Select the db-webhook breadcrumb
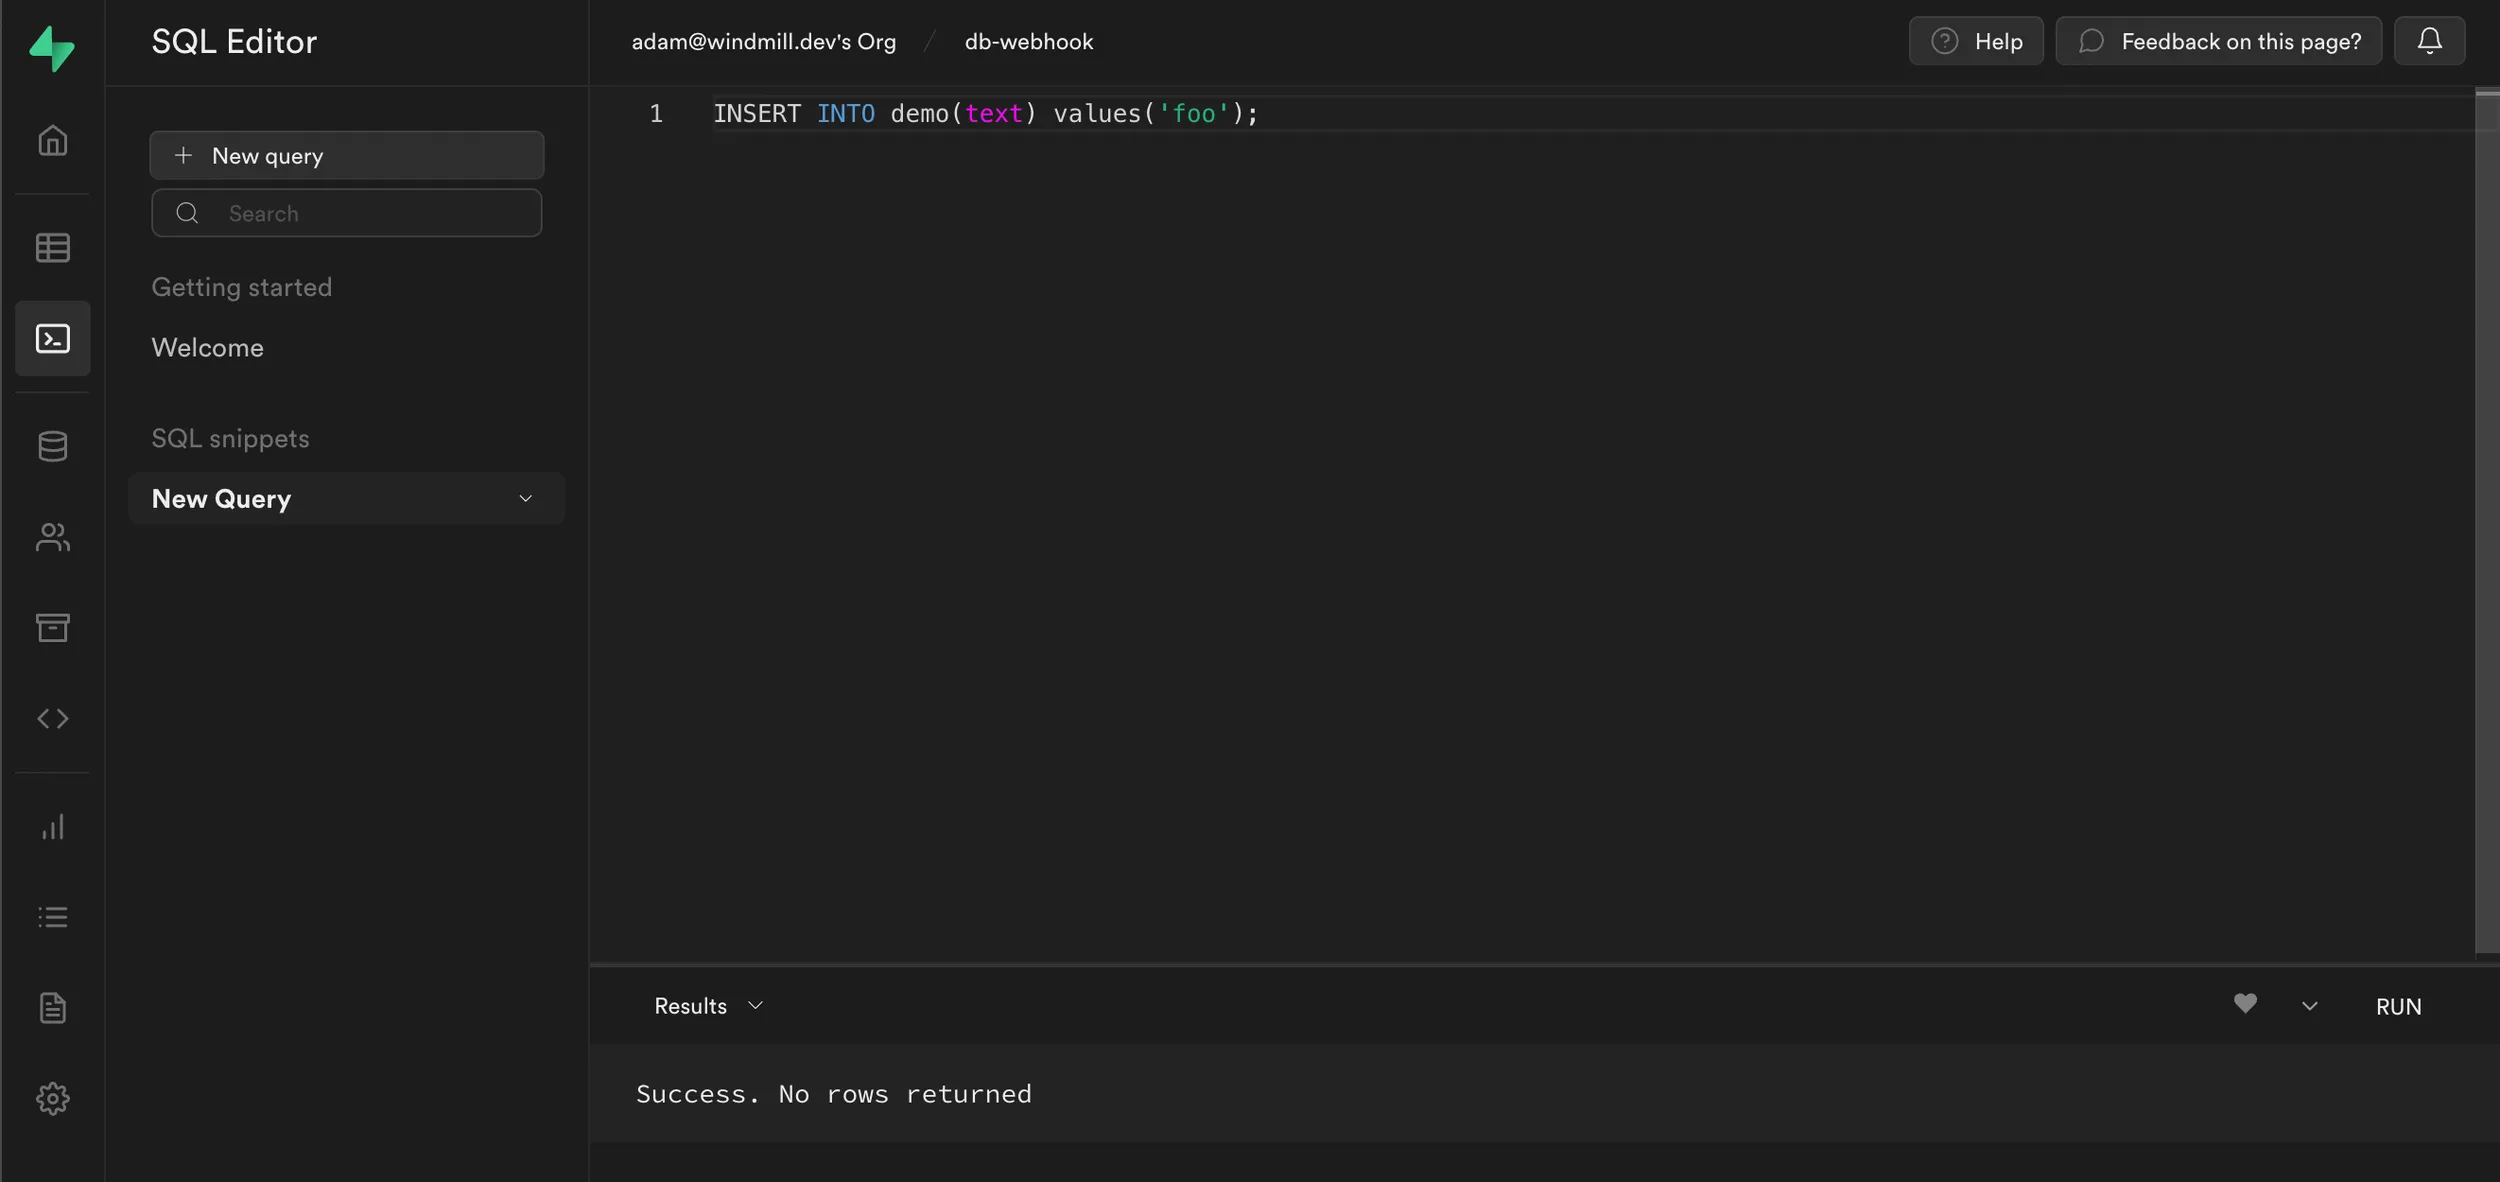 click(x=1028, y=41)
